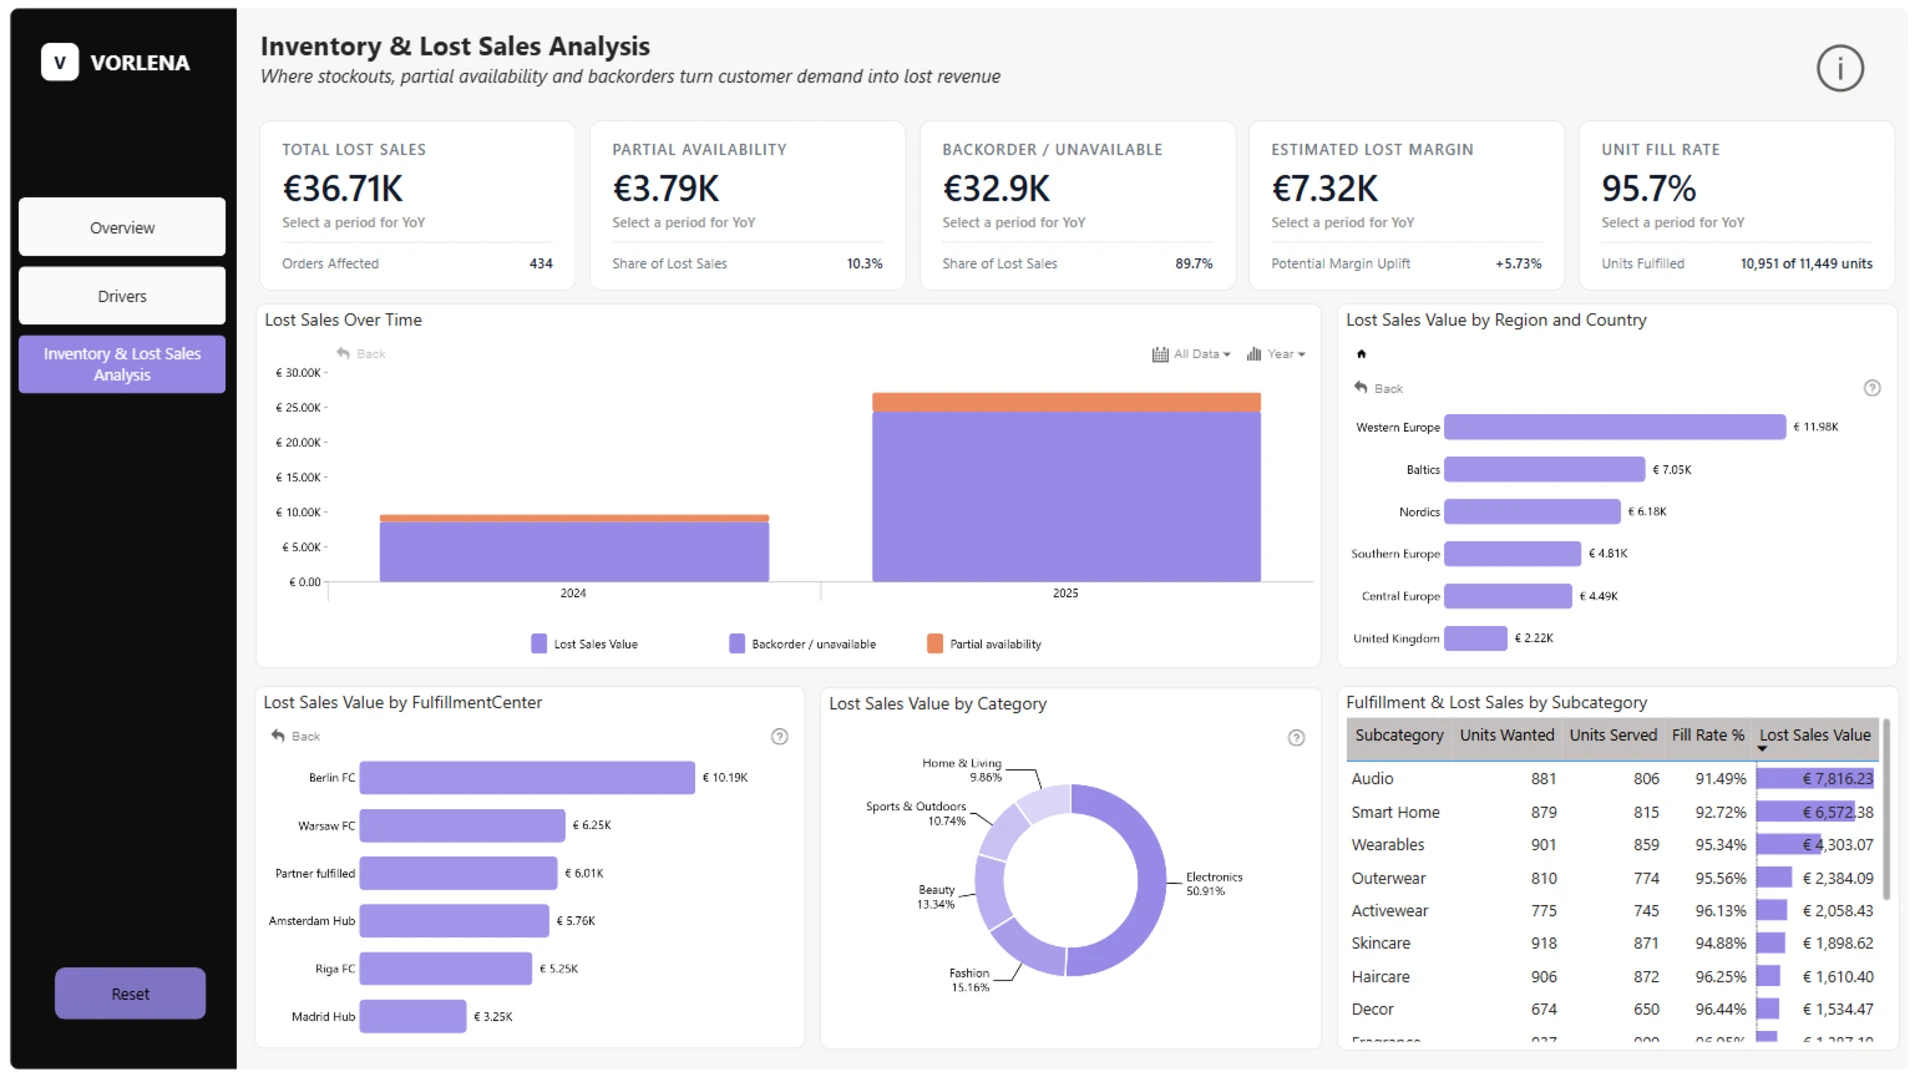Screen dimensions: 1920x1080
Task: Select the Central Europe bar
Action: point(1508,596)
